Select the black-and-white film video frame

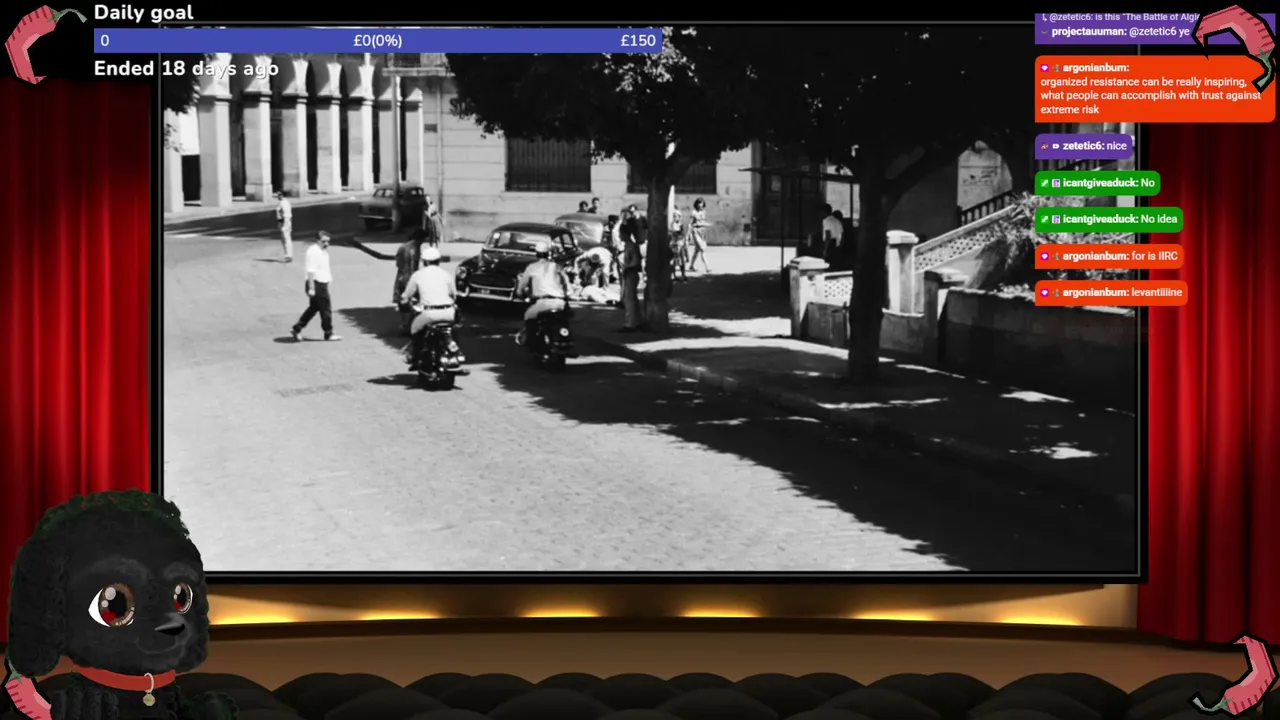click(x=650, y=298)
